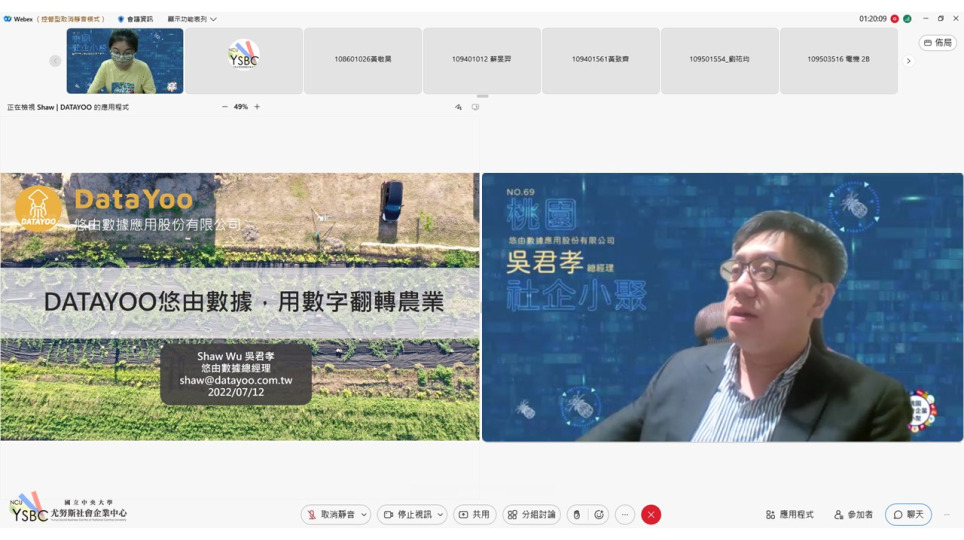Expand audio options arrow beside 取消靜音
Image resolution: width=964 pixels, height=540 pixels.
coord(364,515)
